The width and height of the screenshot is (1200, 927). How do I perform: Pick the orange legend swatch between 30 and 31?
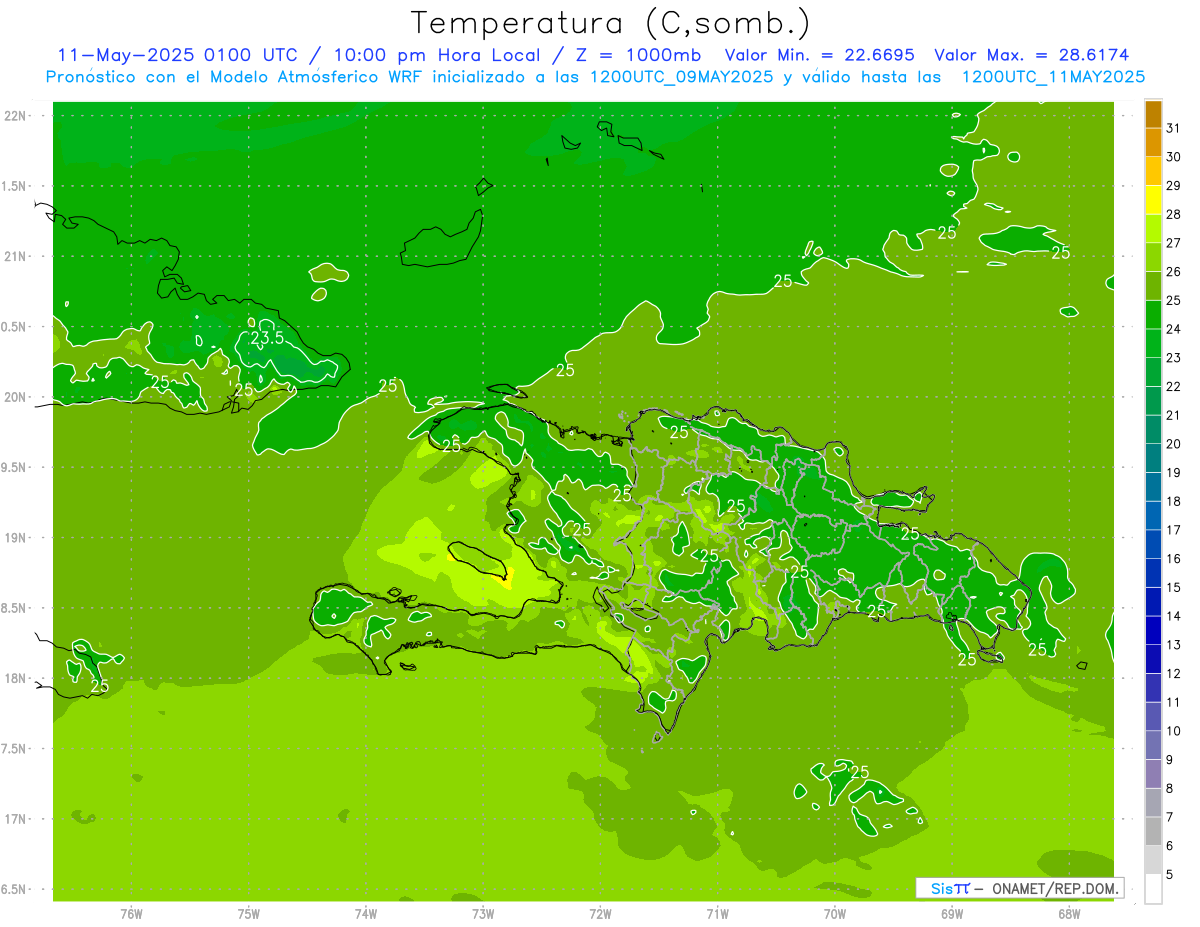click(x=1153, y=143)
